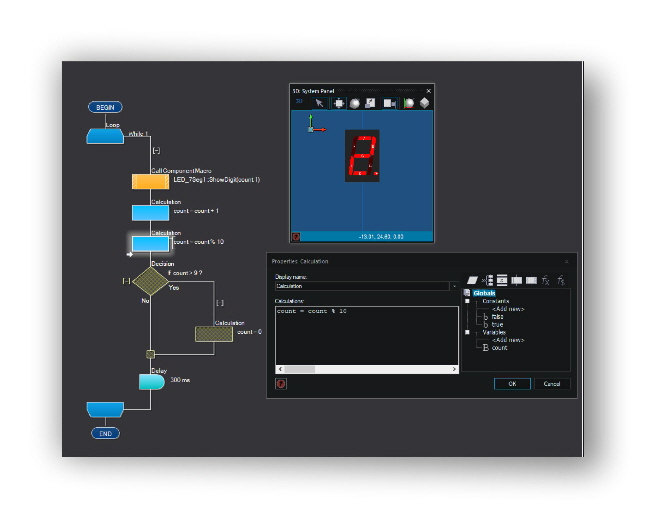660x531 pixels.
Task: Collapse the Variables tree node
Action: (x=467, y=332)
